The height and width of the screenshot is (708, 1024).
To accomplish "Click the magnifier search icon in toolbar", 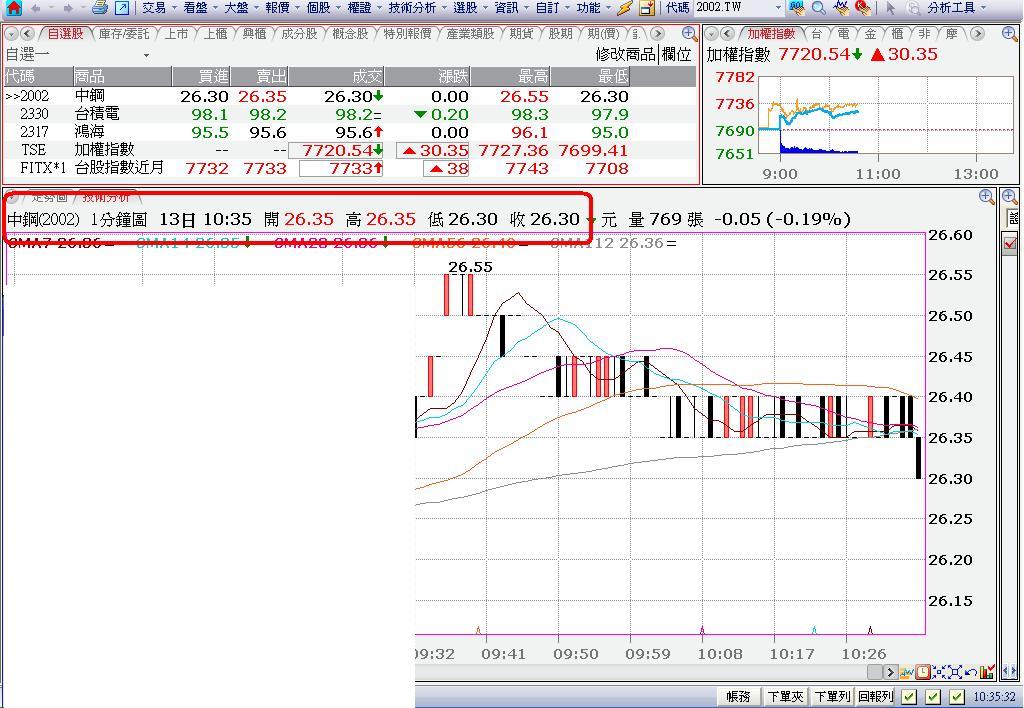I will pyautogui.click(x=818, y=8).
